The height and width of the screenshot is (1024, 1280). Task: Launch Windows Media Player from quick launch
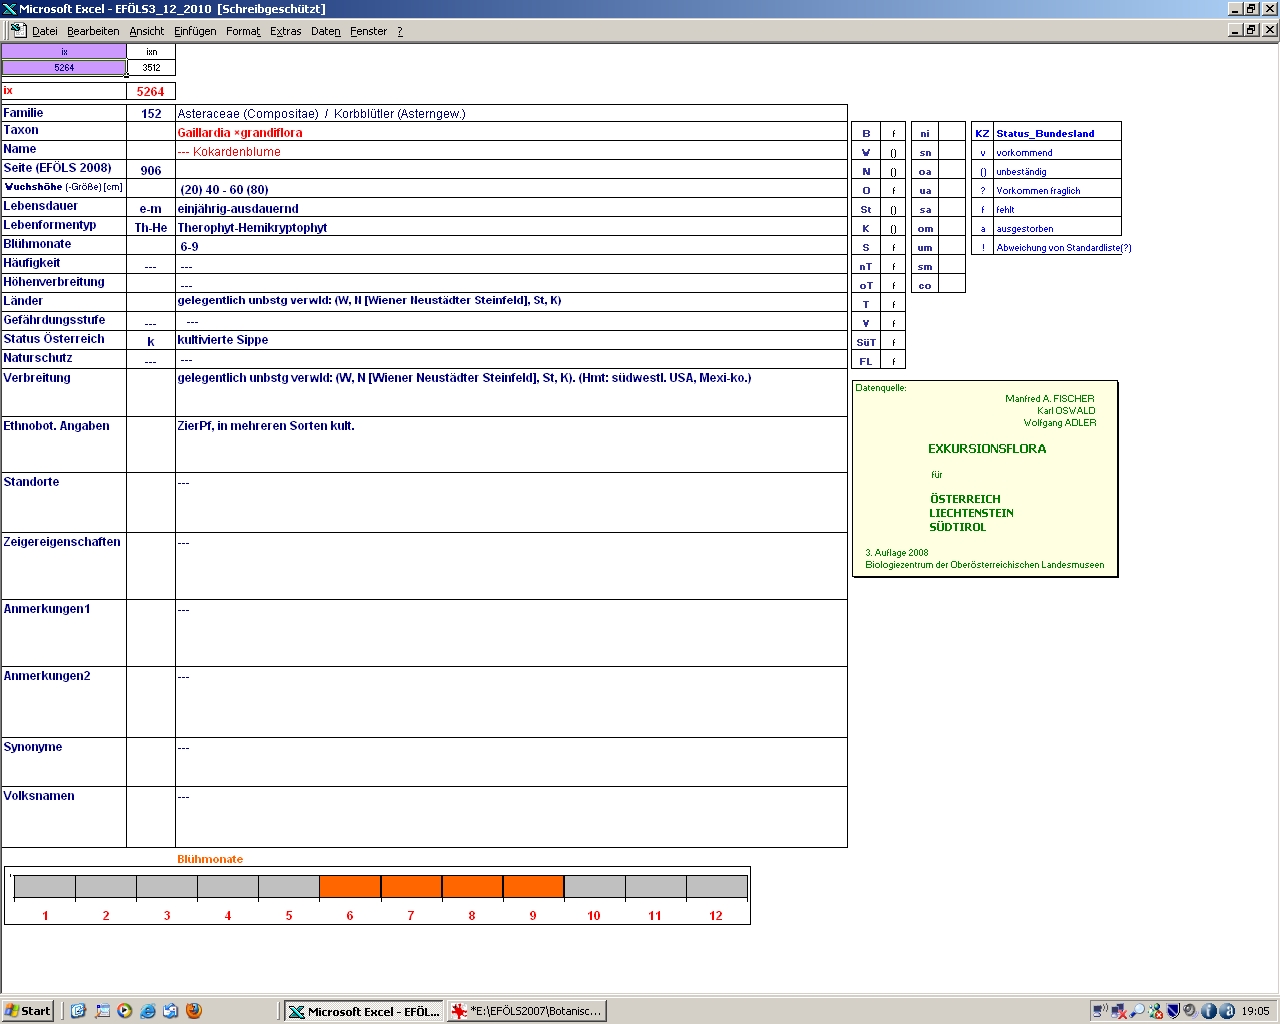(x=125, y=1011)
